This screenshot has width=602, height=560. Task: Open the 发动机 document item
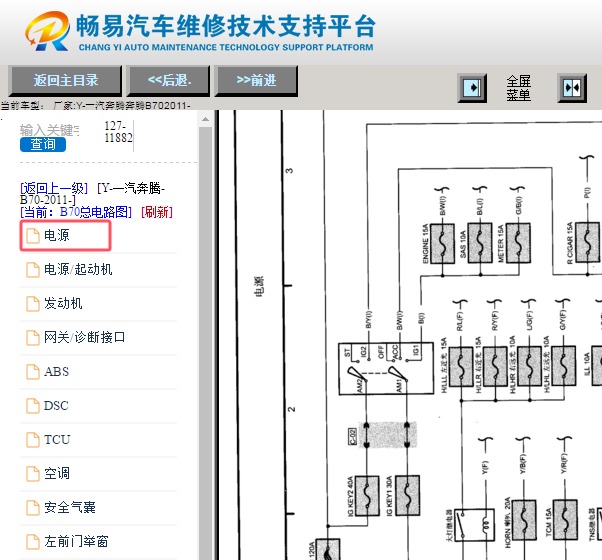click(63, 304)
